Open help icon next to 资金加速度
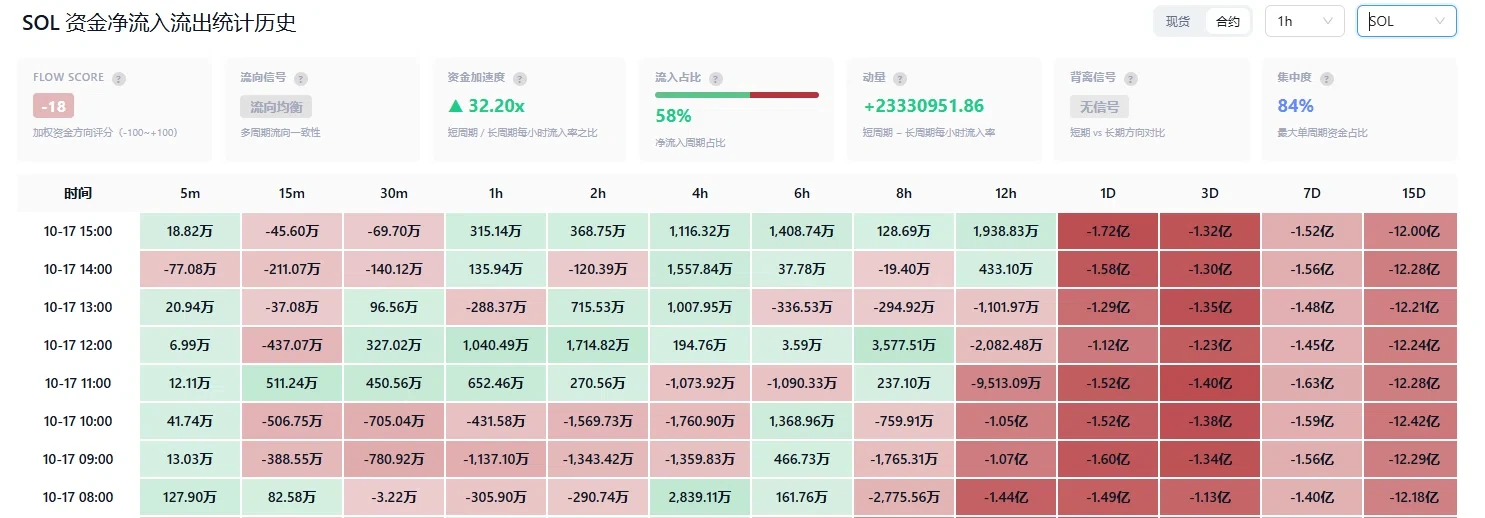The height and width of the screenshot is (518, 1485). pyautogui.click(x=520, y=78)
